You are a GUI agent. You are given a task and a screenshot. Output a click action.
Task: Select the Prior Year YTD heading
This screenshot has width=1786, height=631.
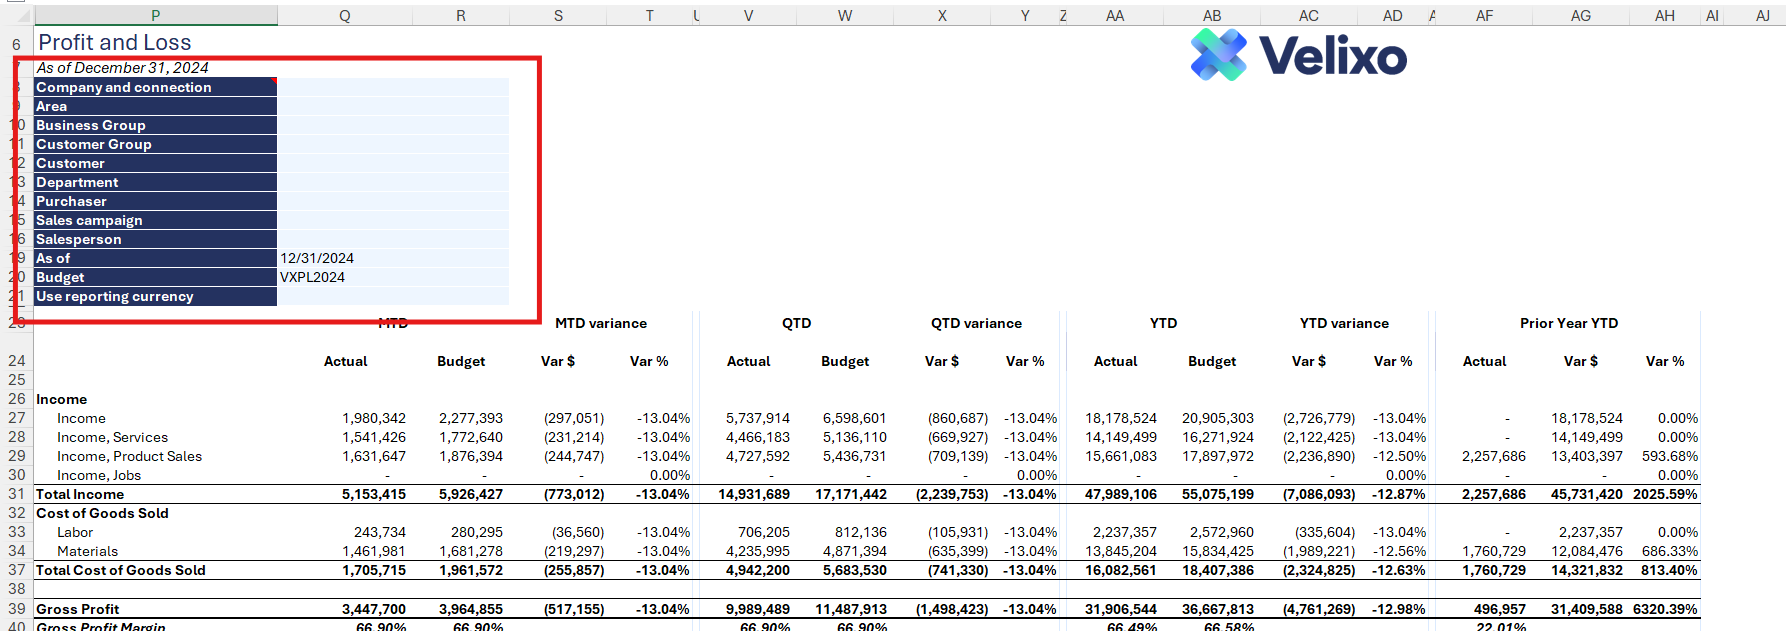(1568, 323)
